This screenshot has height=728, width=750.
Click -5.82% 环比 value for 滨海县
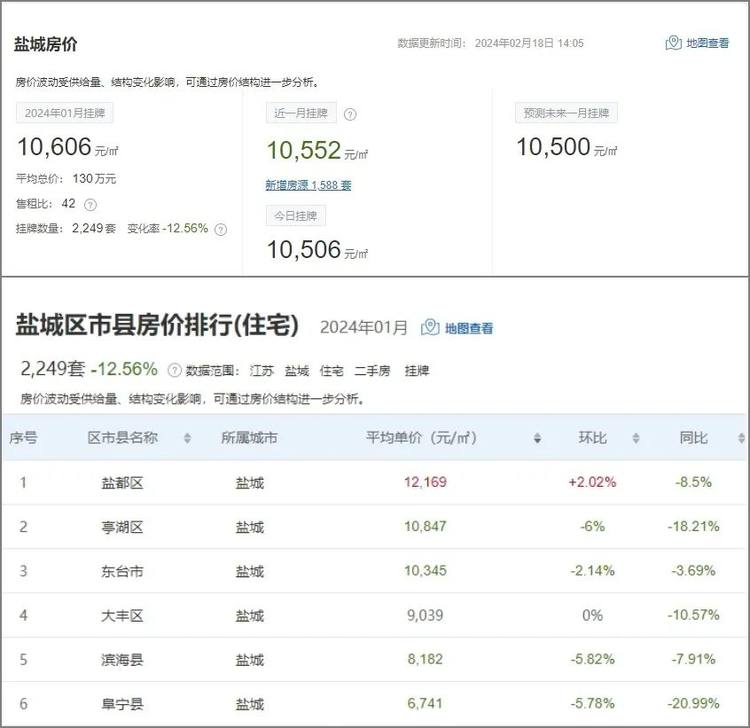point(592,659)
